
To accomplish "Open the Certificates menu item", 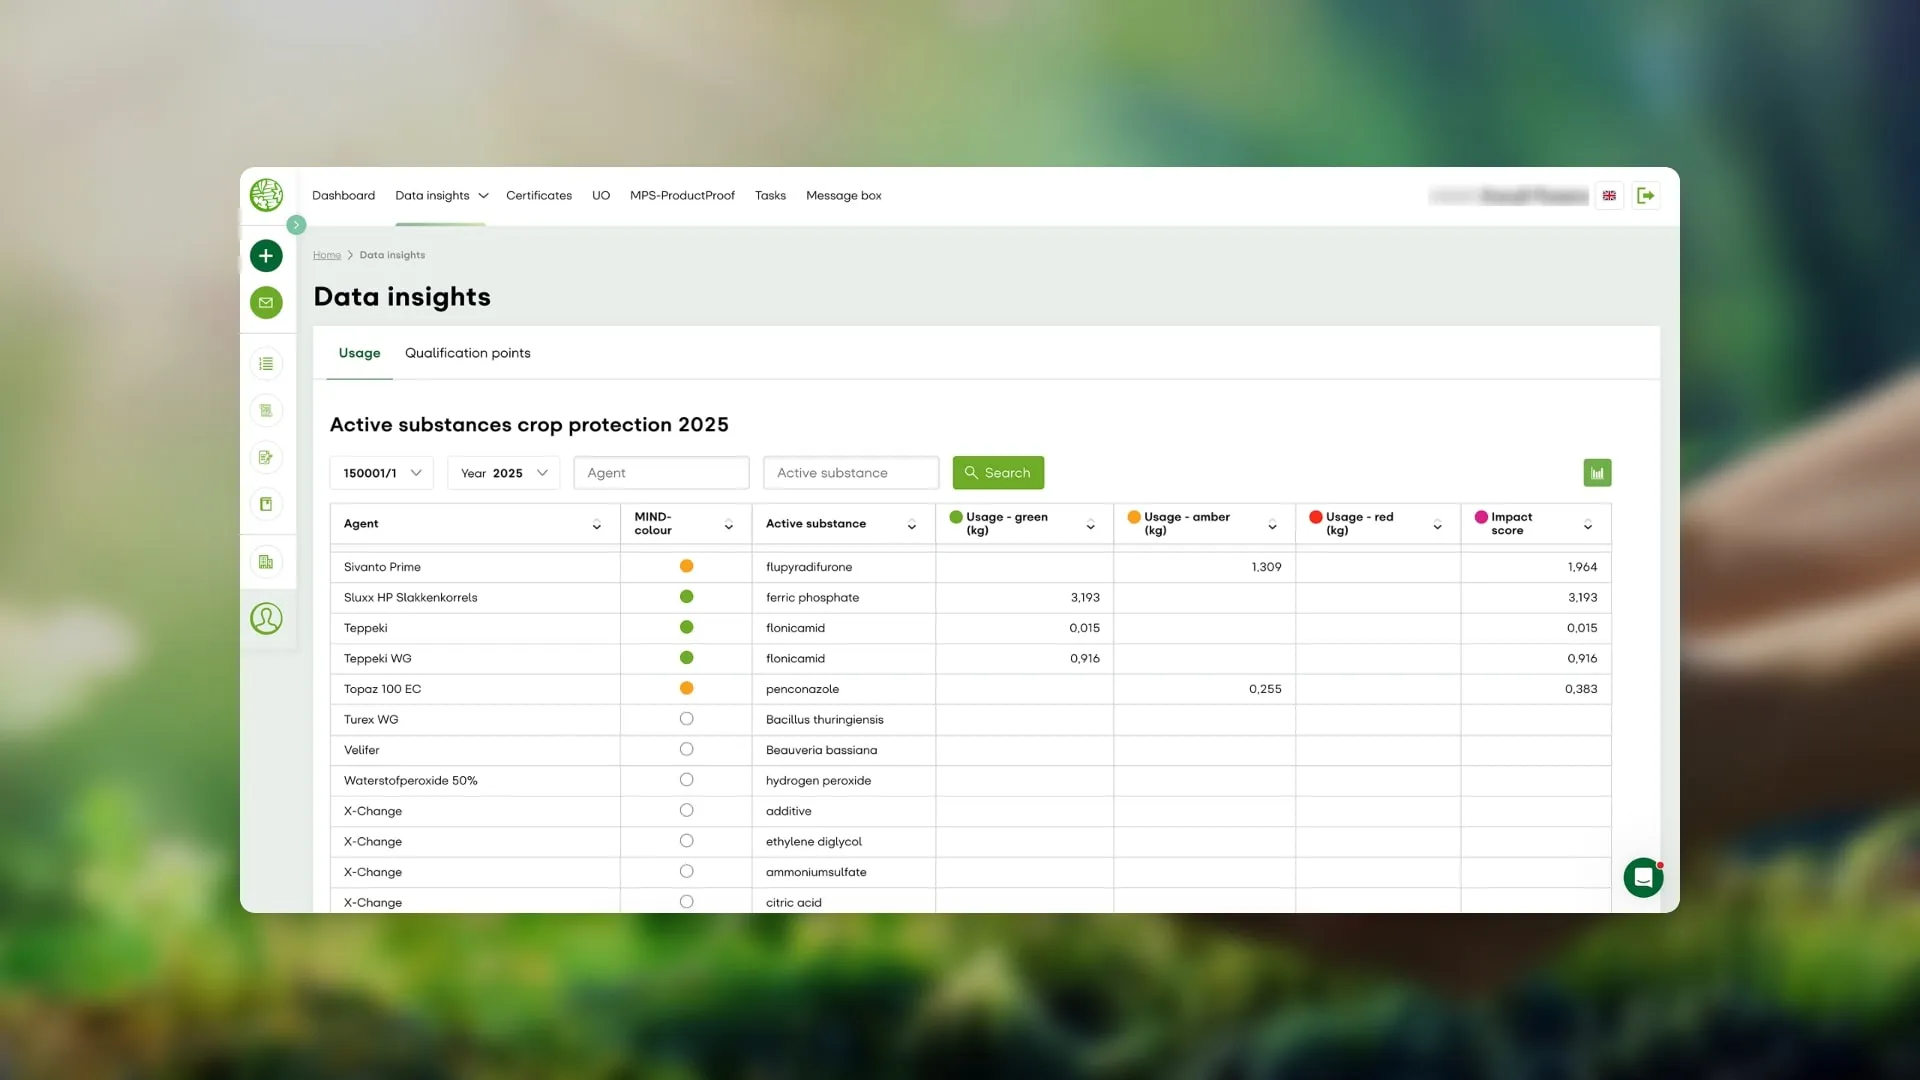I will coord(539,196).
